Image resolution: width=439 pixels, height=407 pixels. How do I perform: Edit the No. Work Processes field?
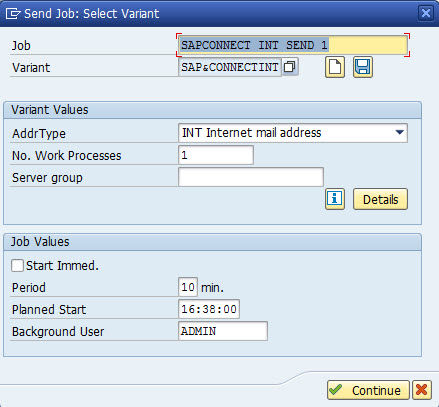pyautogui.click(x=216, y=155)
